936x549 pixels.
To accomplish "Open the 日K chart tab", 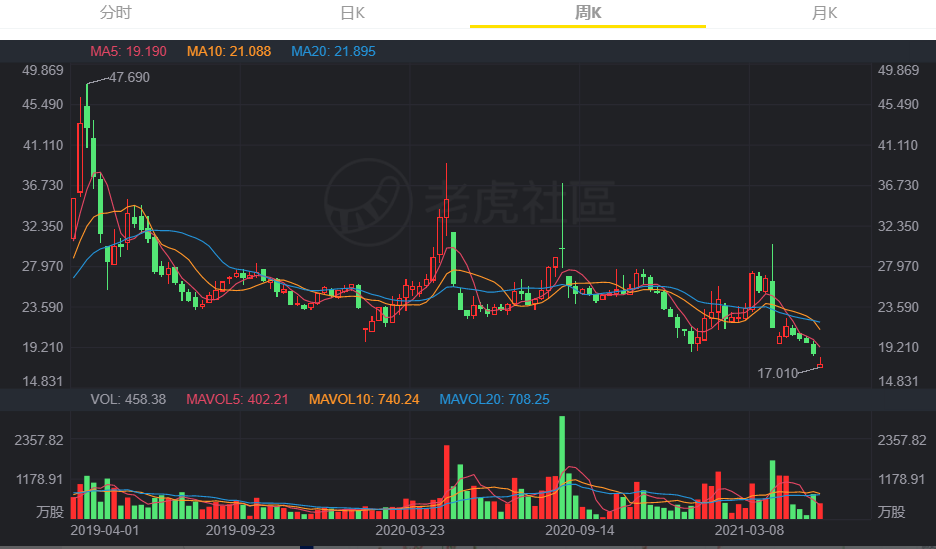I will coord(352,13).
